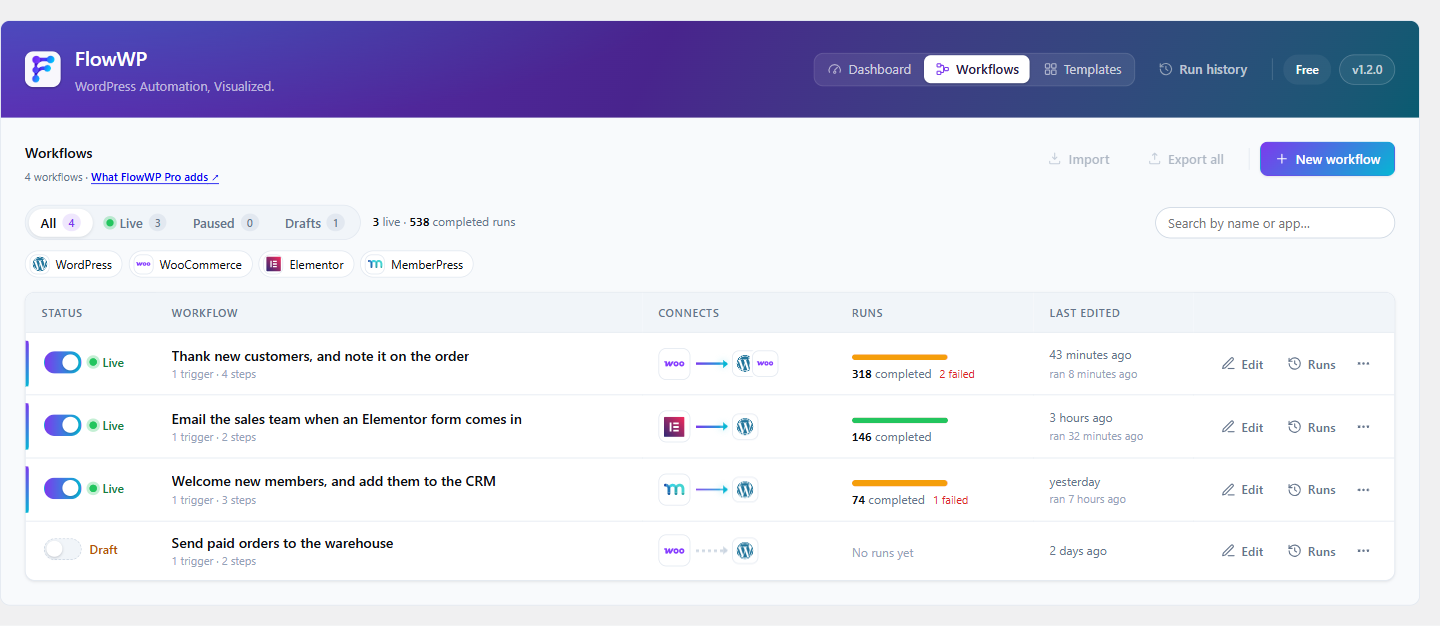Viewport: 1440px width, 626px height.
Task: Open Email the sales team Elementor workflow
Action: [x=346, y=419]
